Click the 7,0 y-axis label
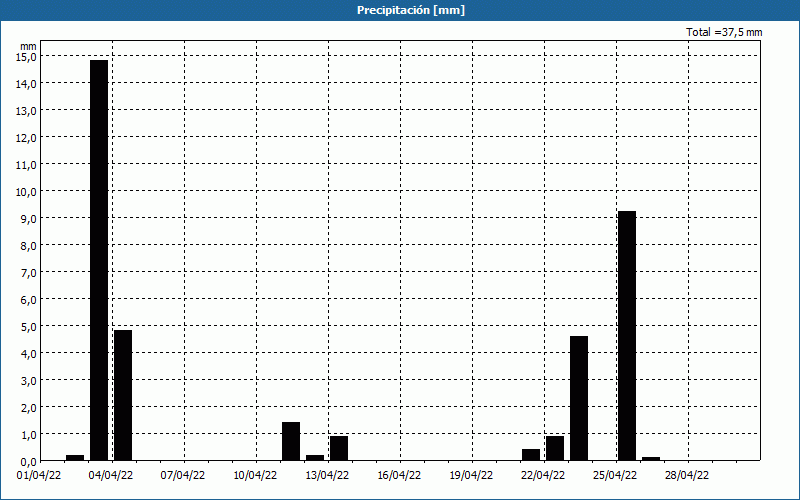This screenshot has height=500, width=800. point(28,273)
